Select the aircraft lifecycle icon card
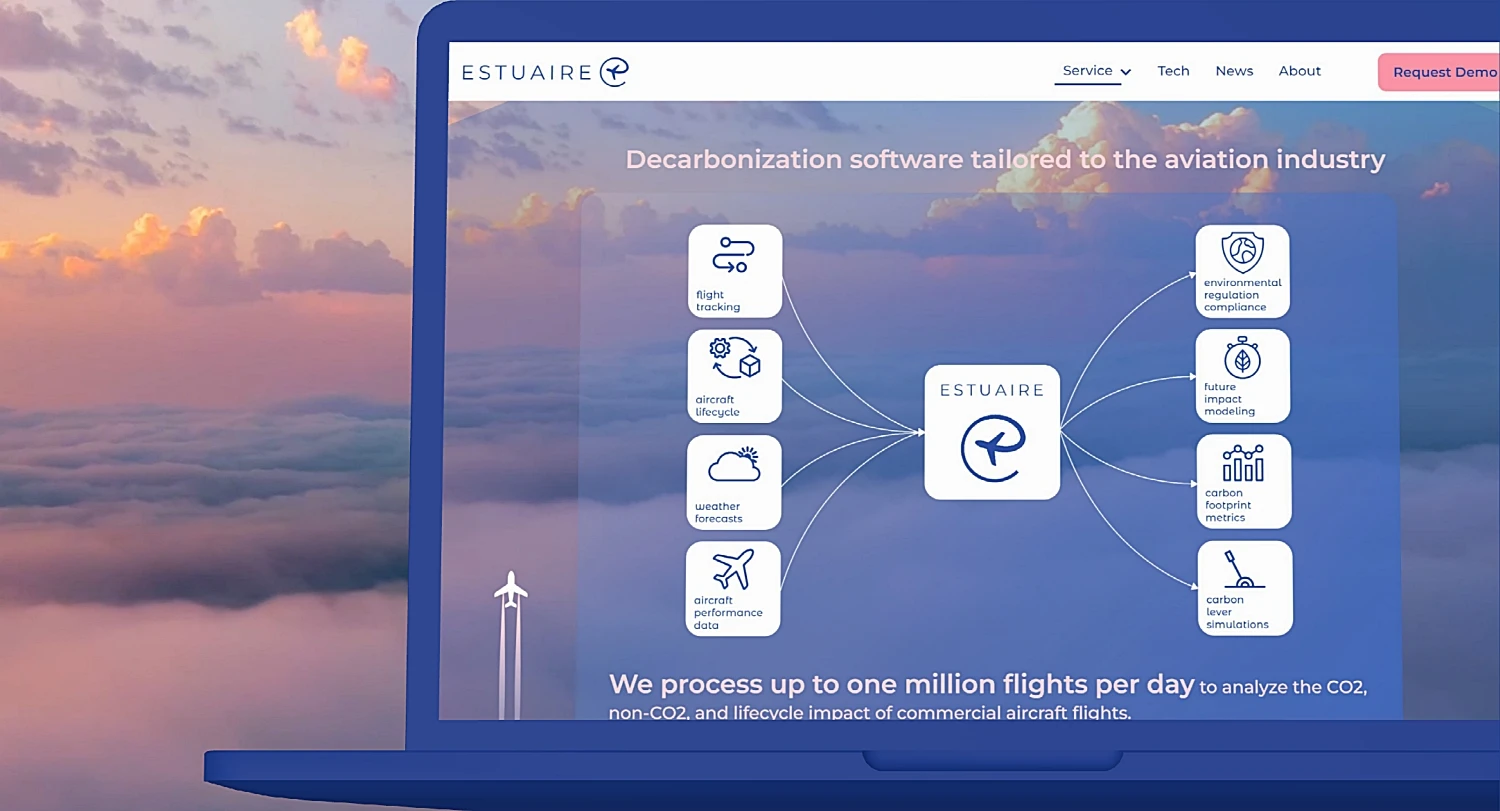1500x811 pixels. (735, 376)
